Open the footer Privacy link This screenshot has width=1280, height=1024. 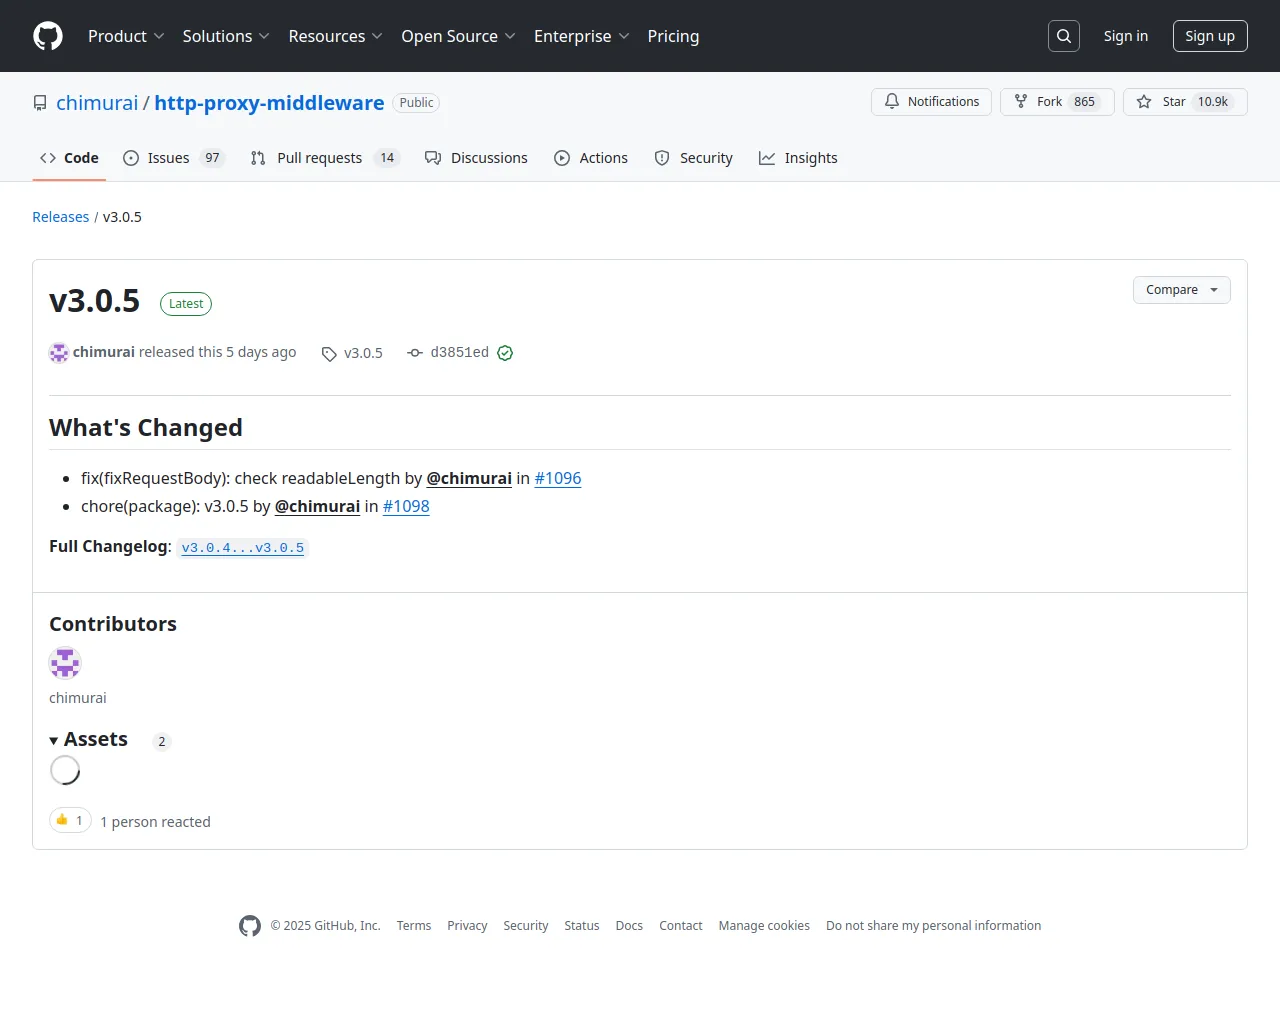pos(467,926)
